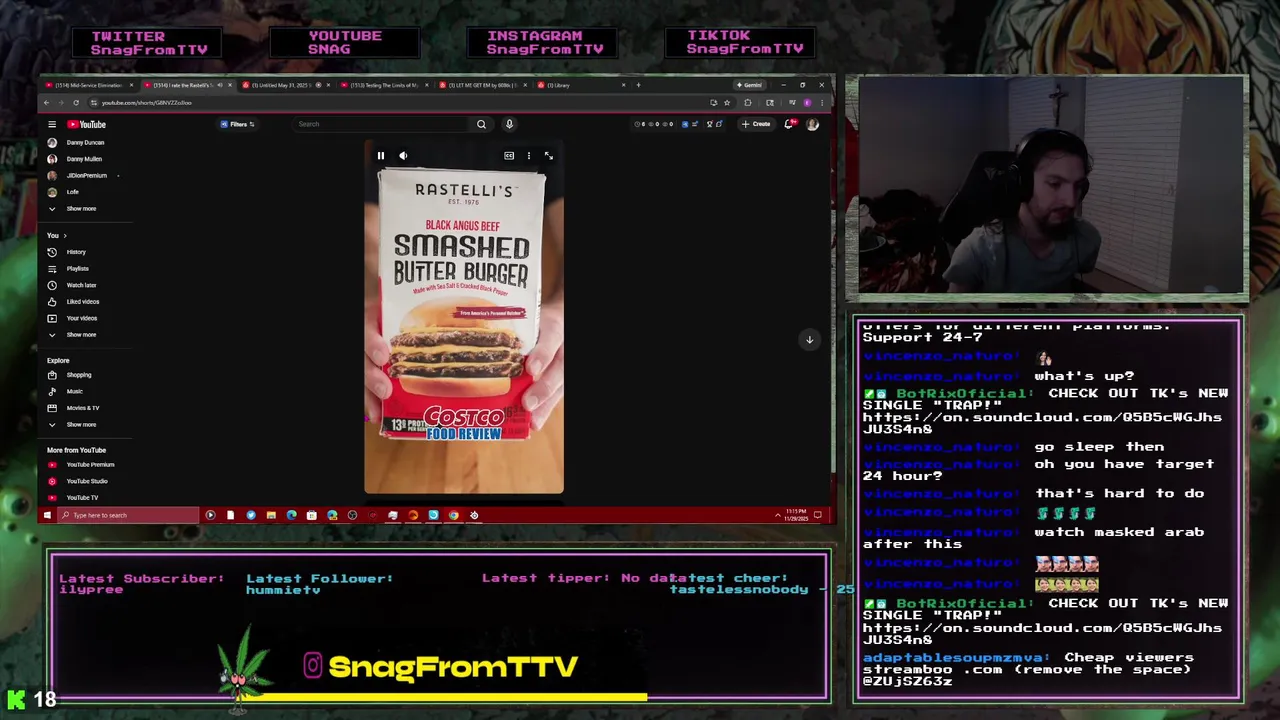
Task: Enter fullscreen on the Shorts player
Action: [548, 155]
